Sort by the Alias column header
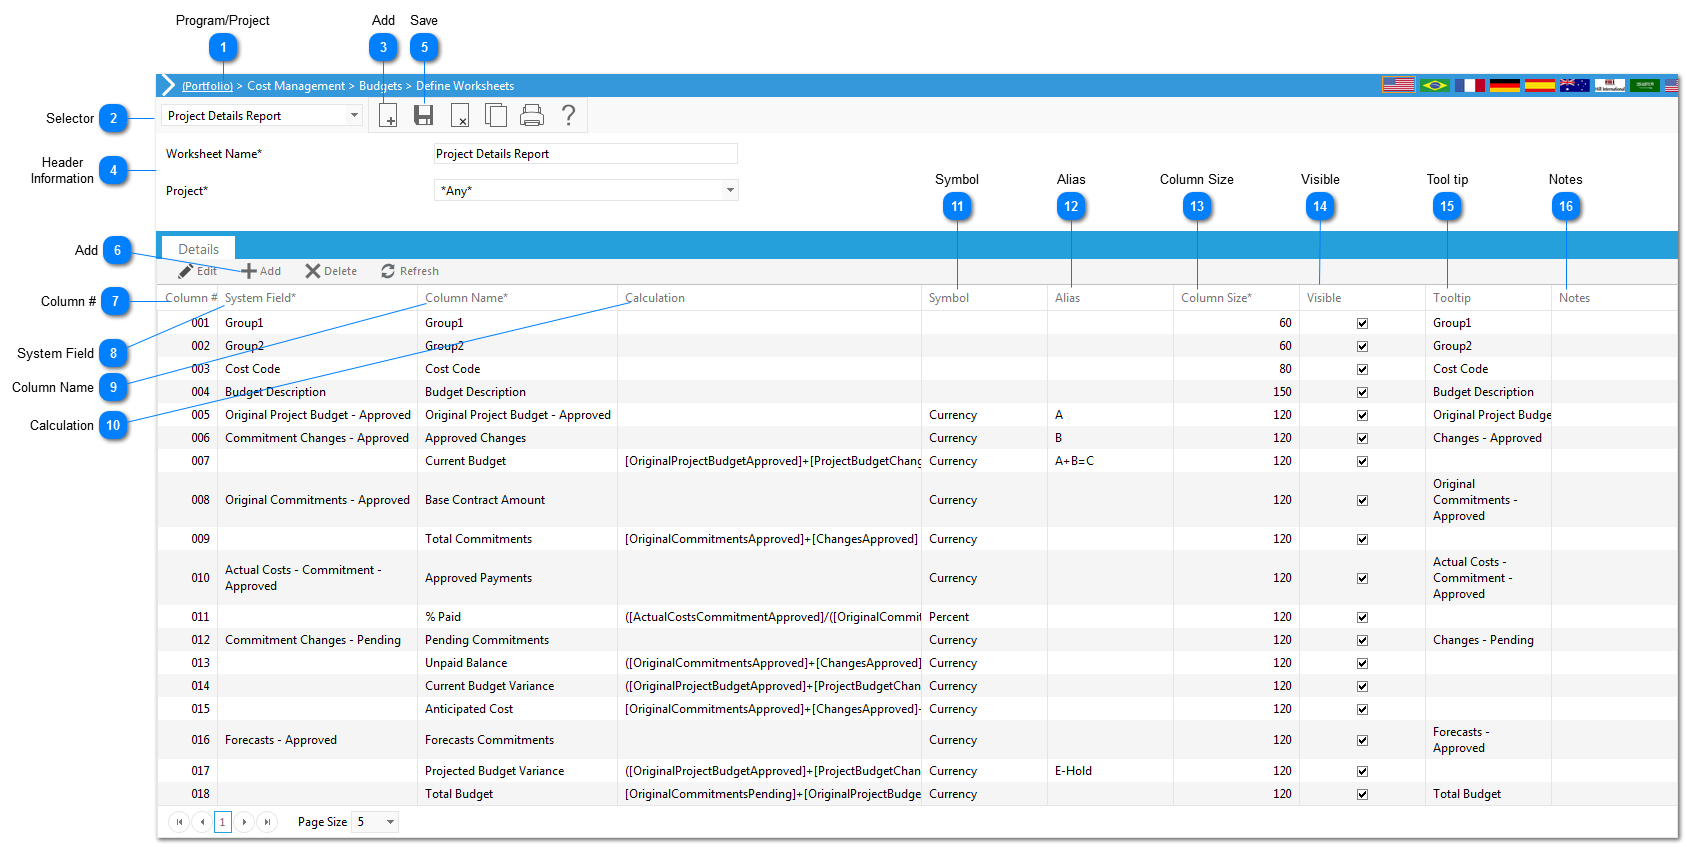This screenshot has height=847, width=1687. (x=1067, y=298)
